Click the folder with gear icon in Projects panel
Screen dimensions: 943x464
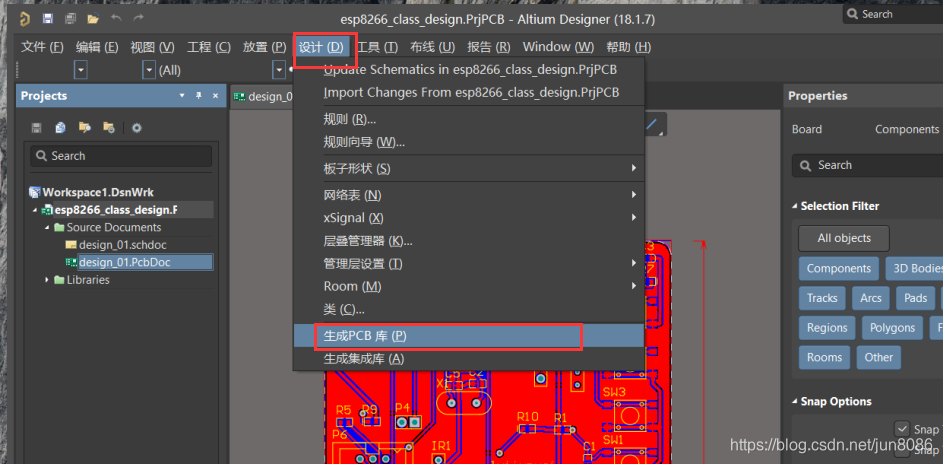click(108, 127)
